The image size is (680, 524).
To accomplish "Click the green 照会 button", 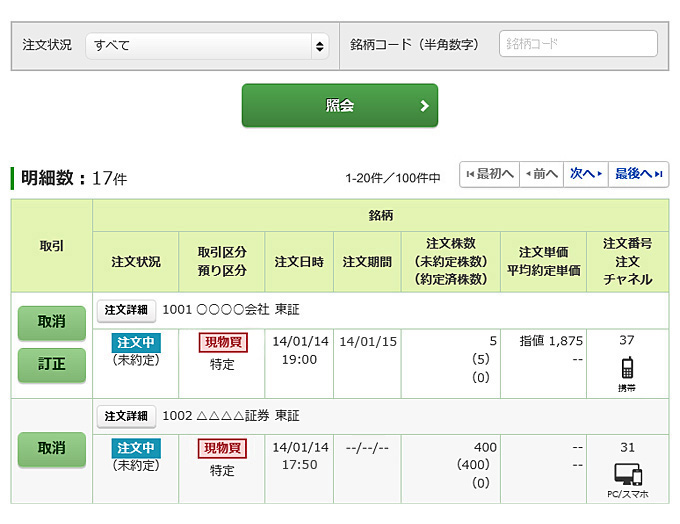I will [x=340, y=105].
